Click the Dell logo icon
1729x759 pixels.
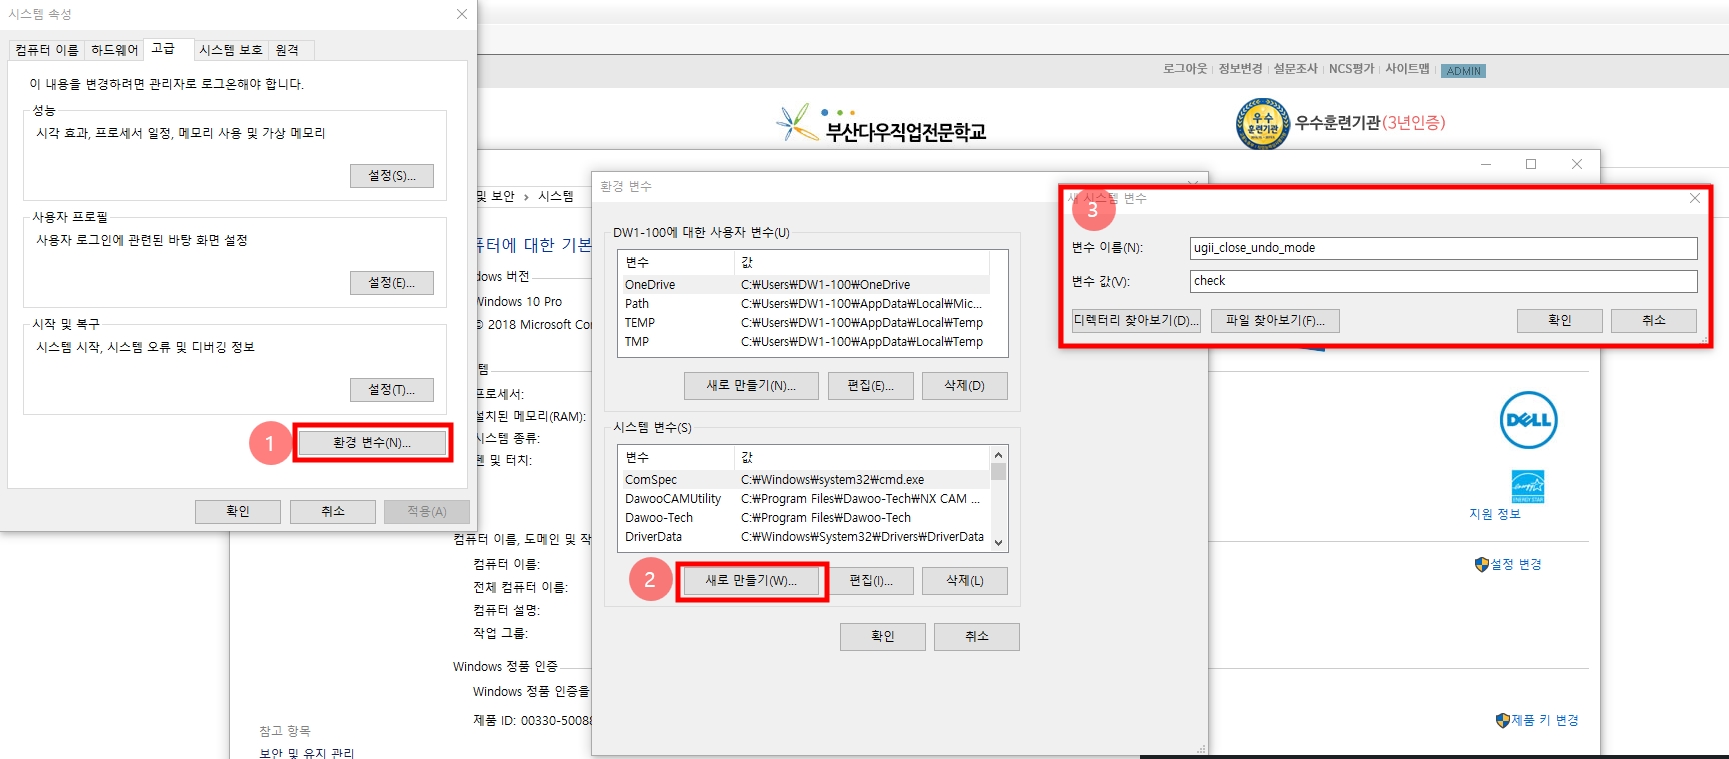1528,420
